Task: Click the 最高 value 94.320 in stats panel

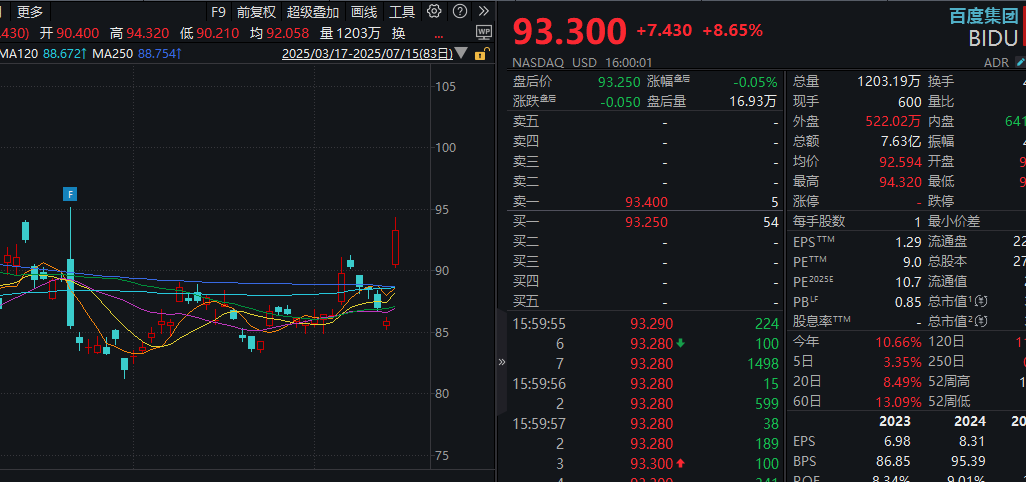Action: [900, 182]
